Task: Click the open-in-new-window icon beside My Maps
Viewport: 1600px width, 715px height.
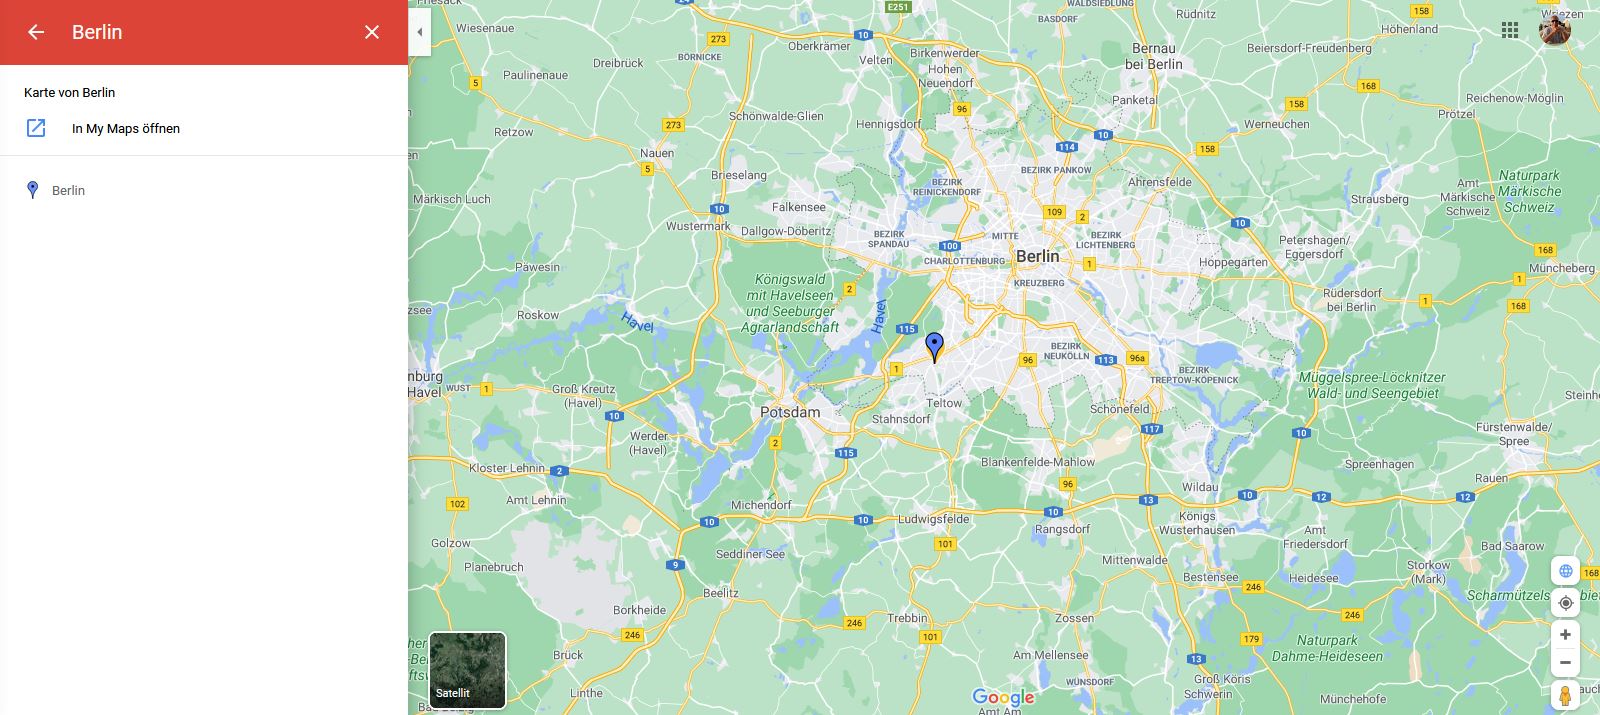Action: click(36, 128)
